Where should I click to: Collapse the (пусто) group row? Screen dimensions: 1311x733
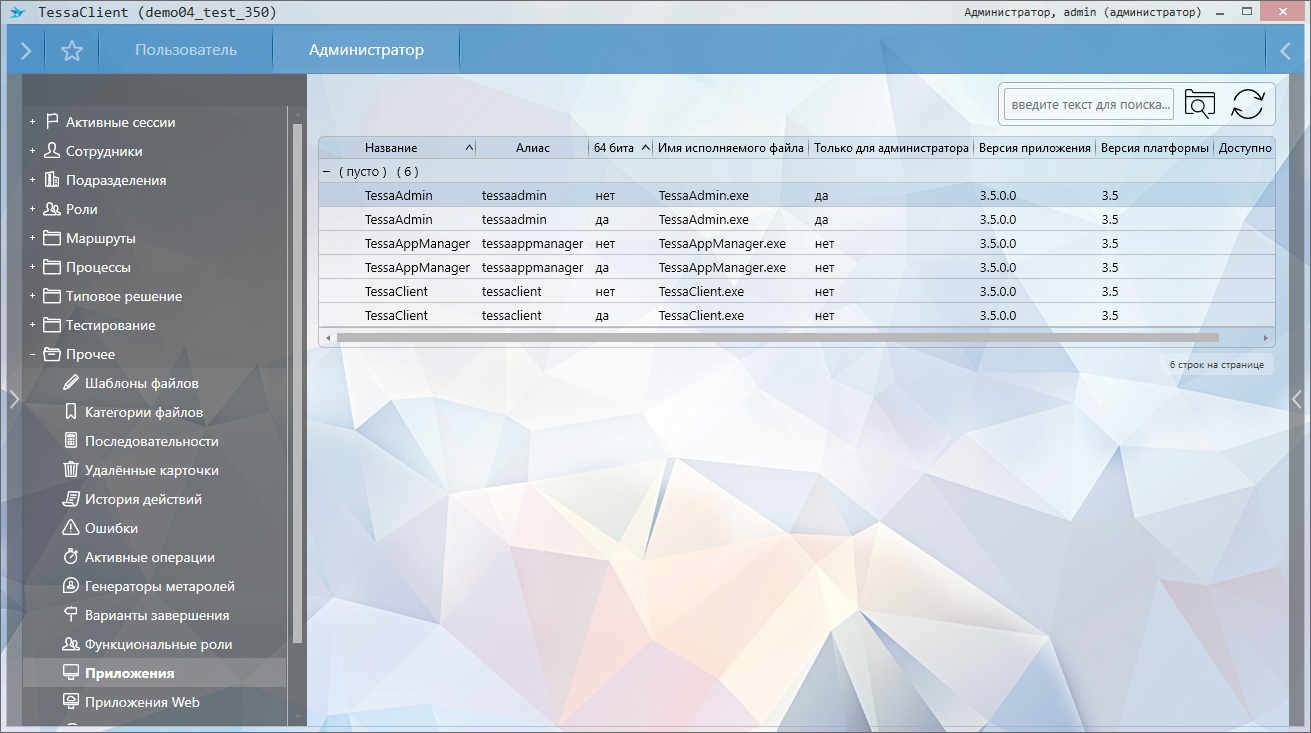[327, 171]
